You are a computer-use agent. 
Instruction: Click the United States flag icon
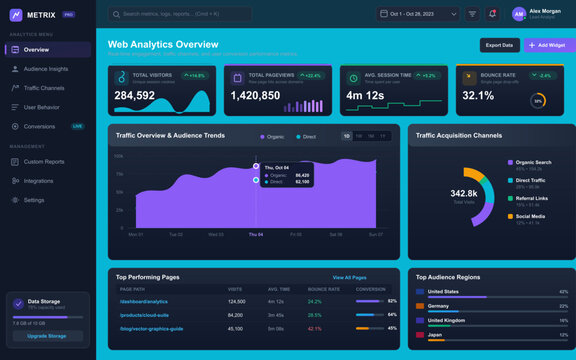[420, 292]
